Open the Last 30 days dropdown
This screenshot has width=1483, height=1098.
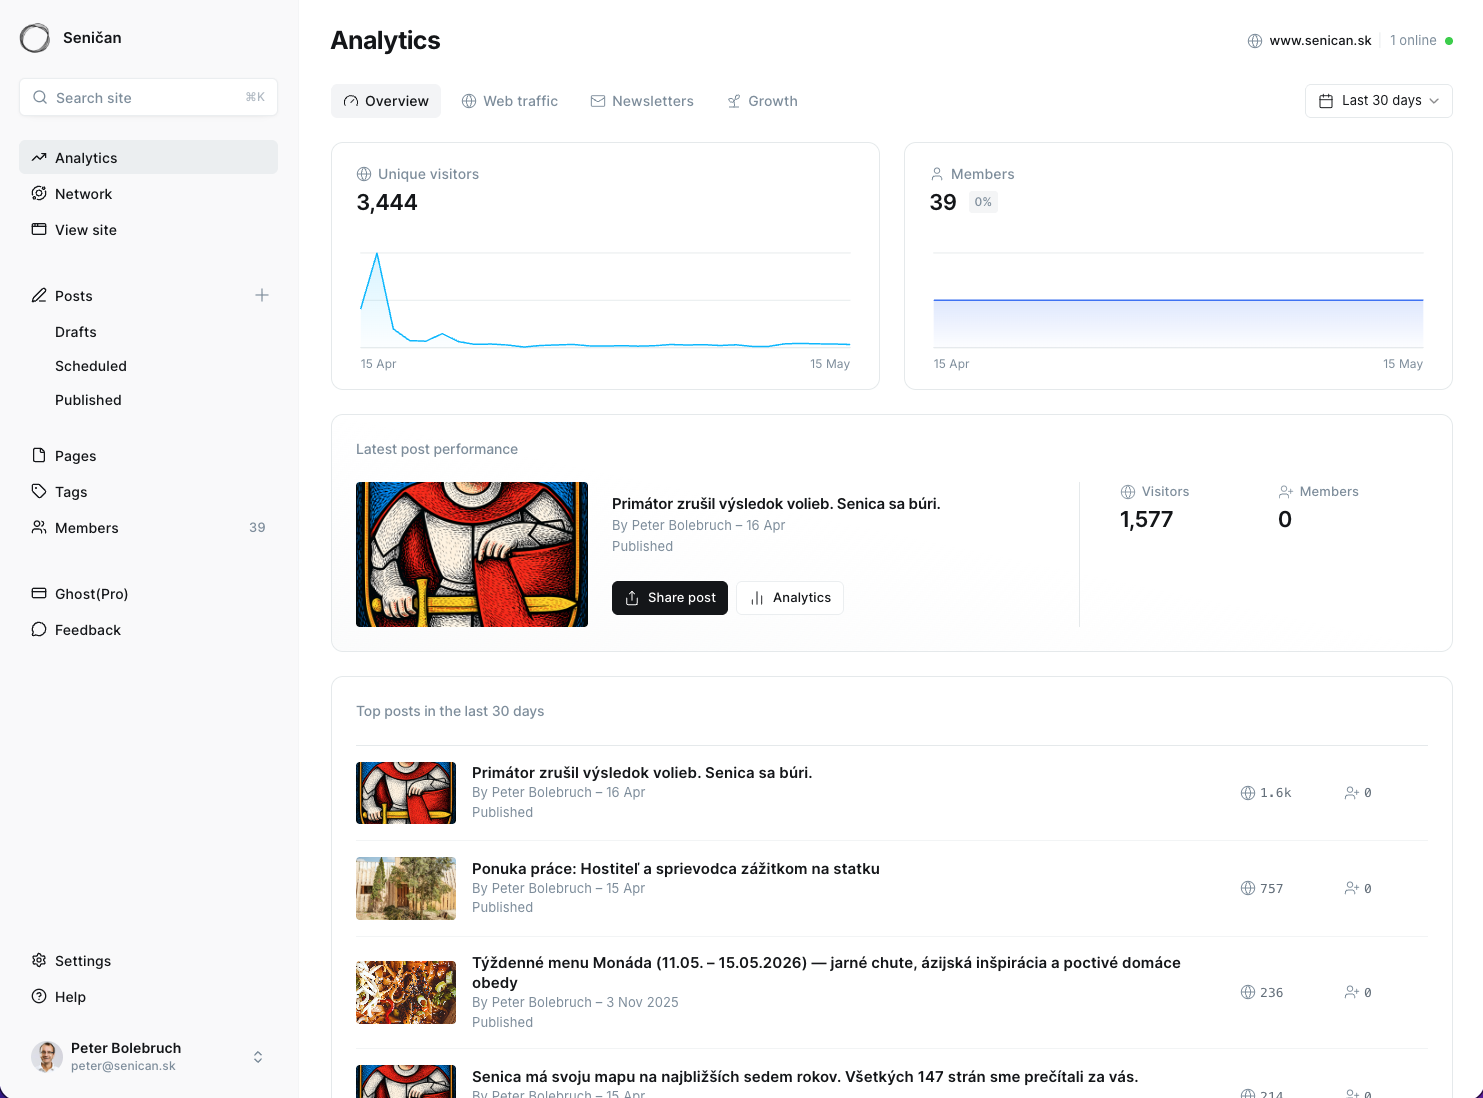(x=1379, y=101)
